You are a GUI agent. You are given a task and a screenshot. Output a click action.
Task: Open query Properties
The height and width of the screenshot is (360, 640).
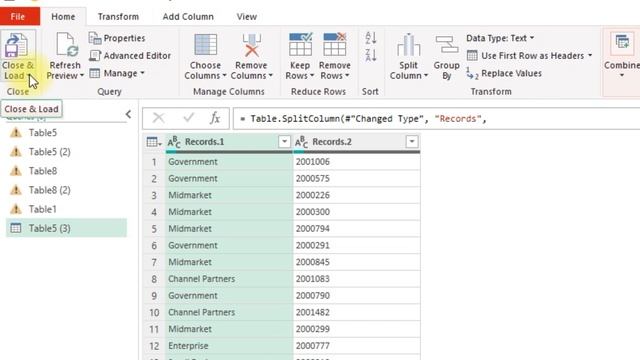(117, 38)
